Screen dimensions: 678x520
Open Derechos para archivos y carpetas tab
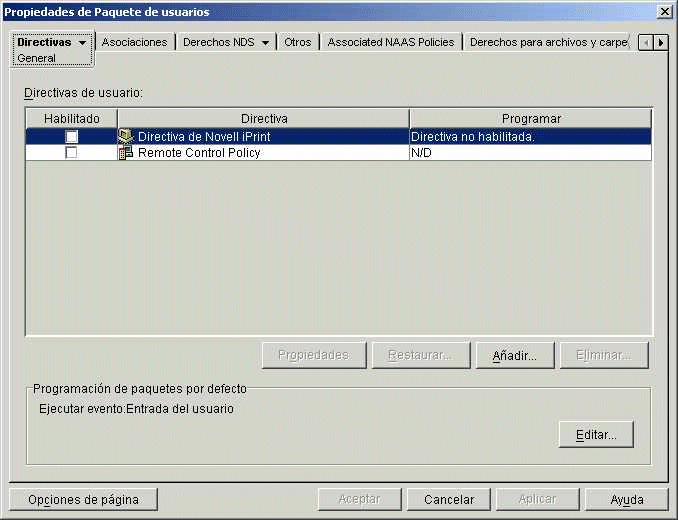coord(549,42)
